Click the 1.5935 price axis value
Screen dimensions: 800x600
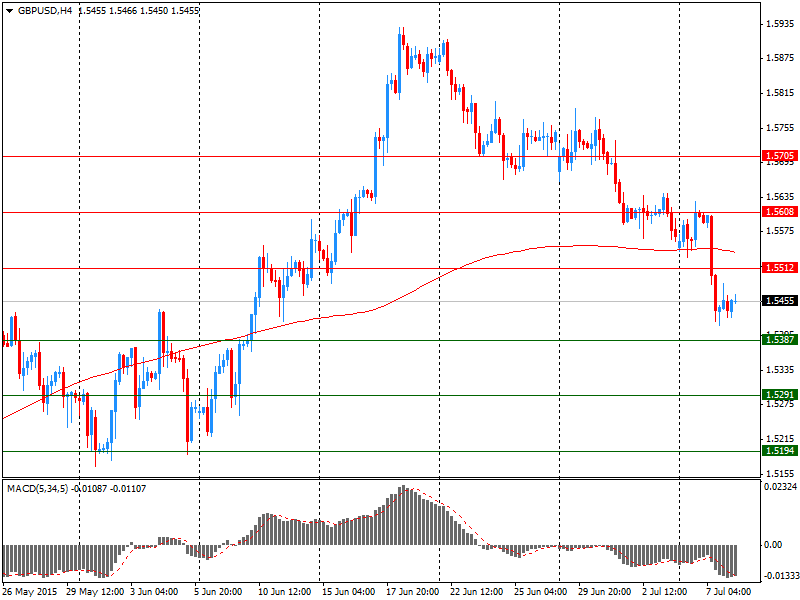[781, 23]
